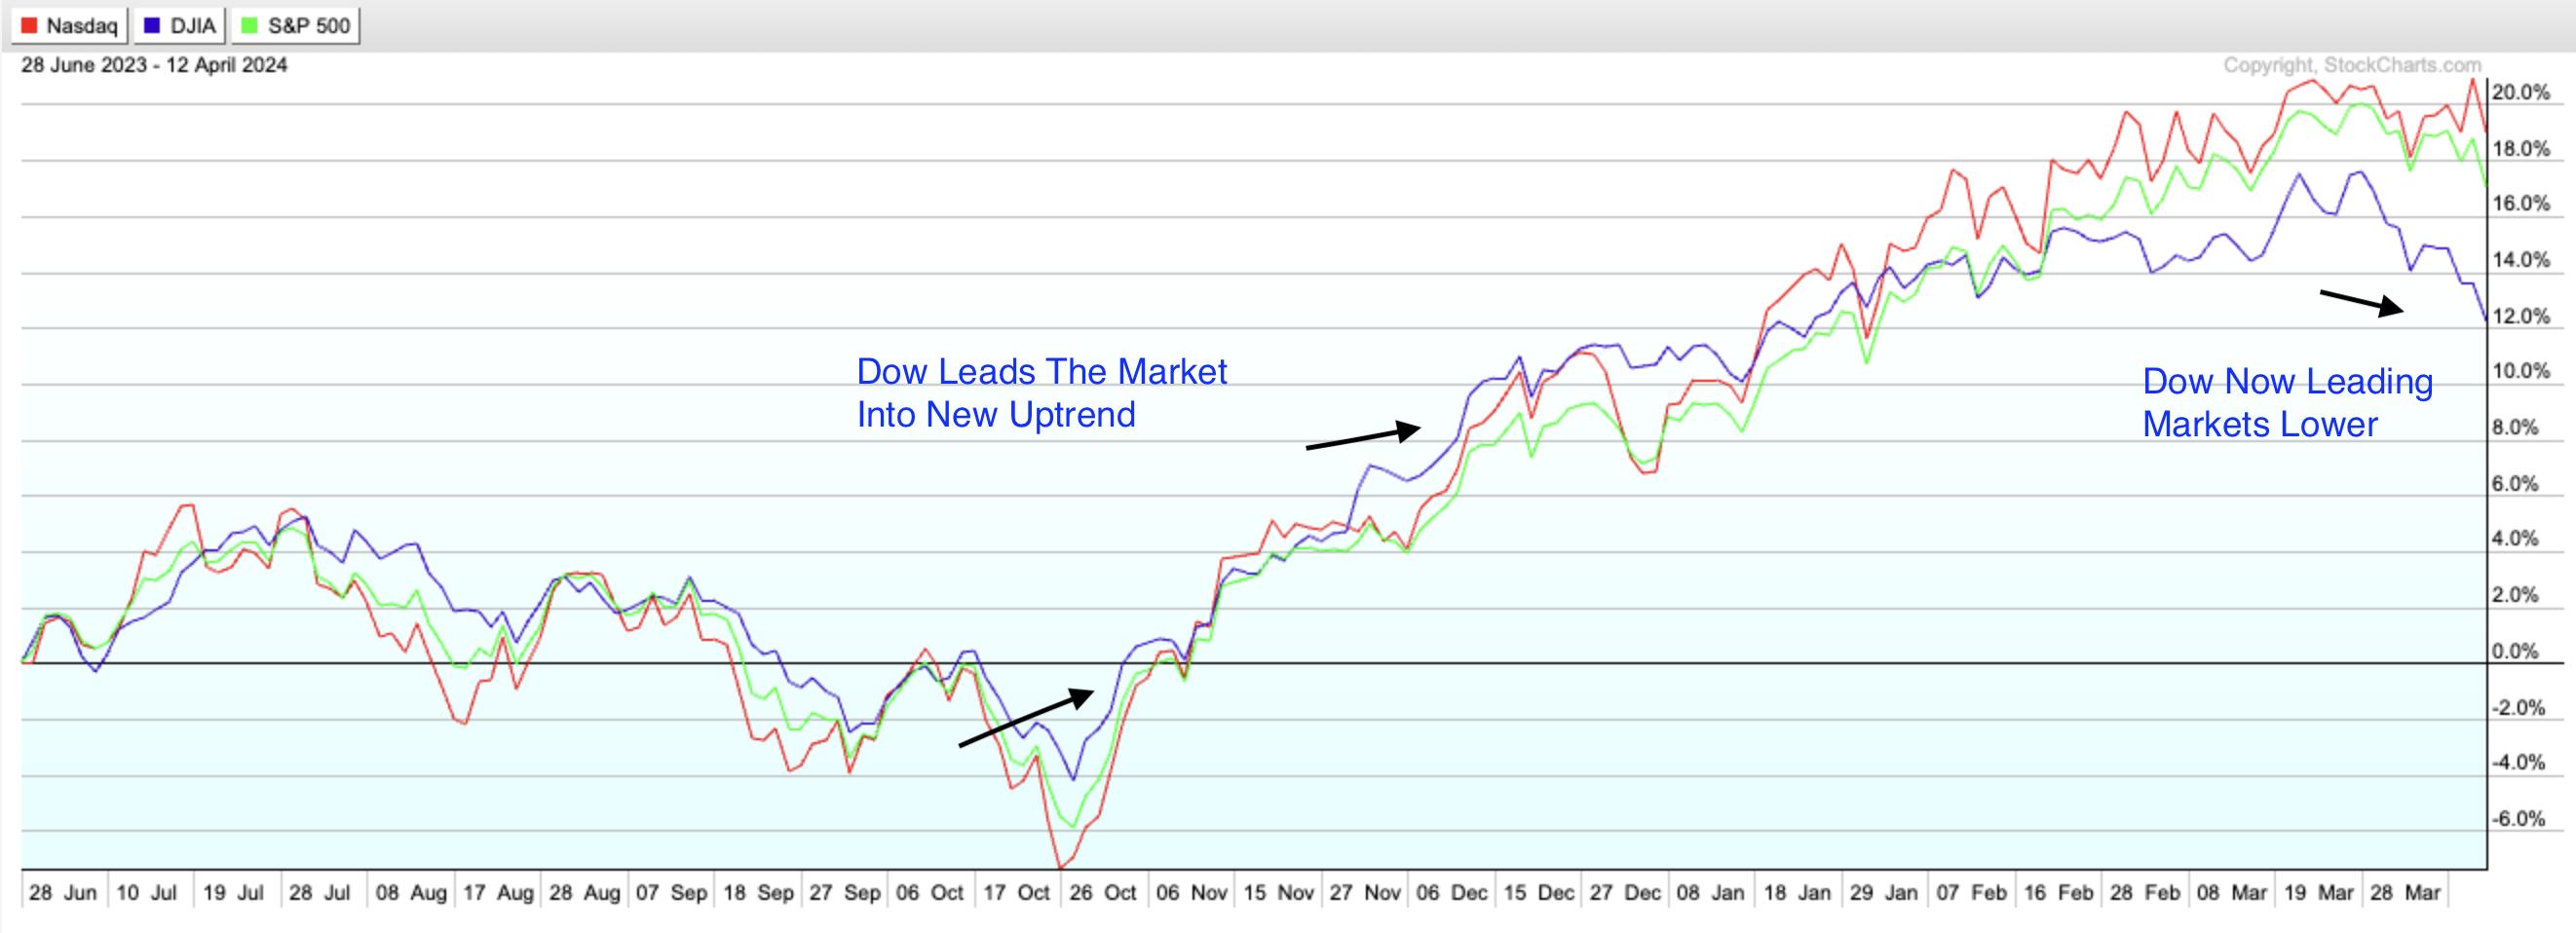
Task: Click the 26 Oct date on the x-axis
Action: 1102,893
